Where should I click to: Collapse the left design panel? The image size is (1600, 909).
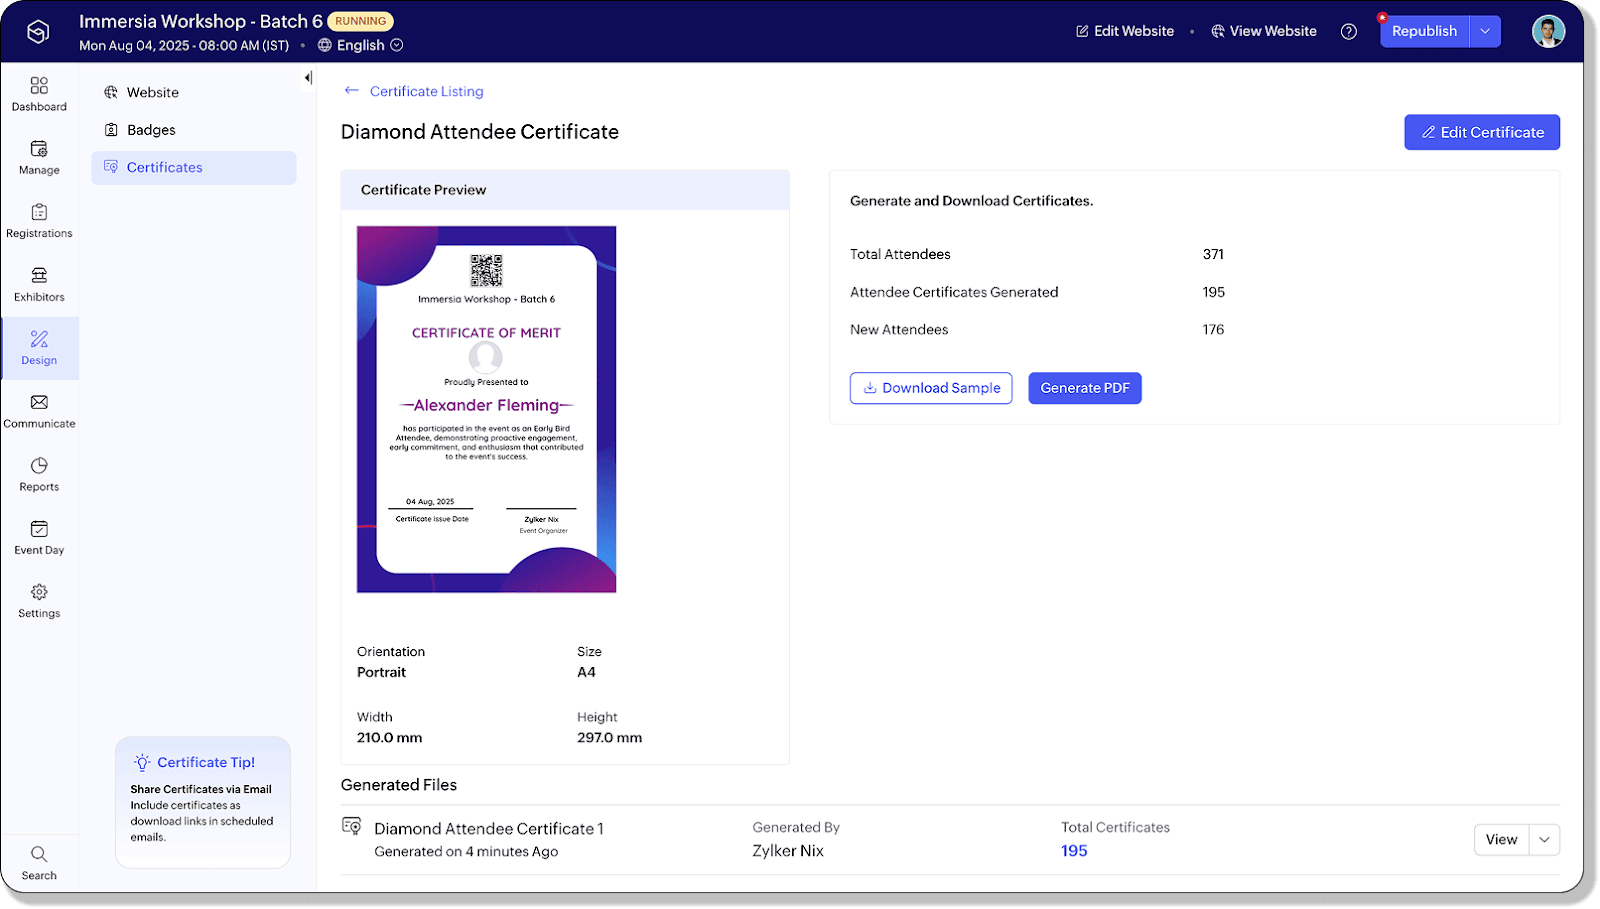pos(308,78)
